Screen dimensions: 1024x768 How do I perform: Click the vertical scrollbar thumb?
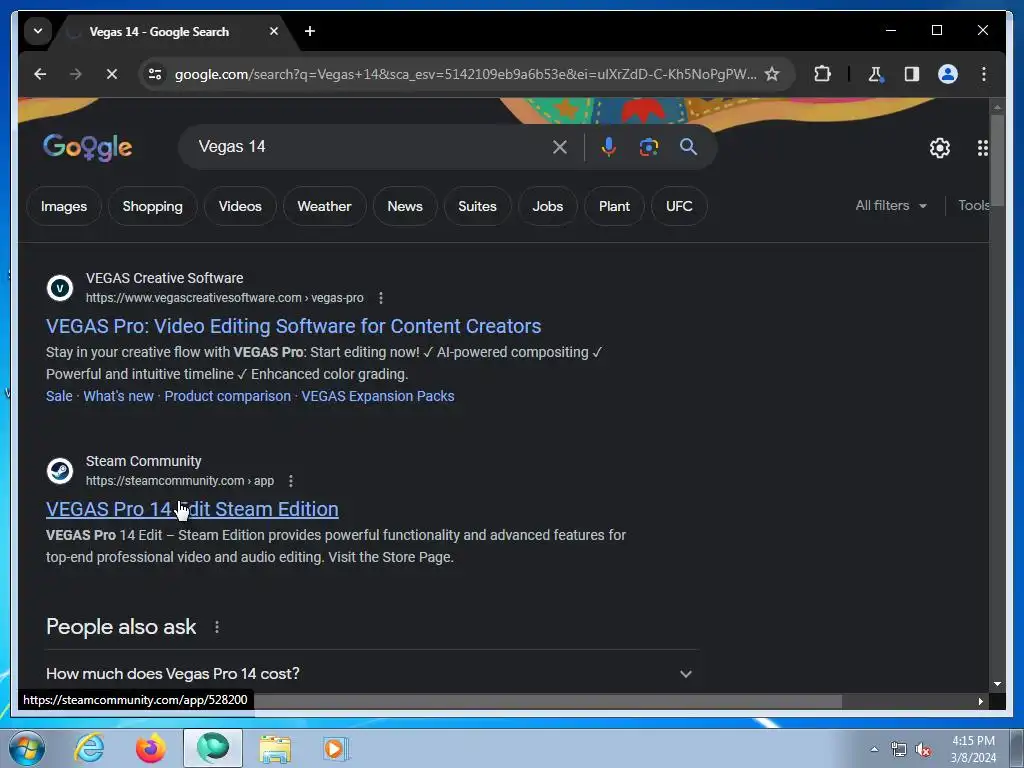pos(997,160)
